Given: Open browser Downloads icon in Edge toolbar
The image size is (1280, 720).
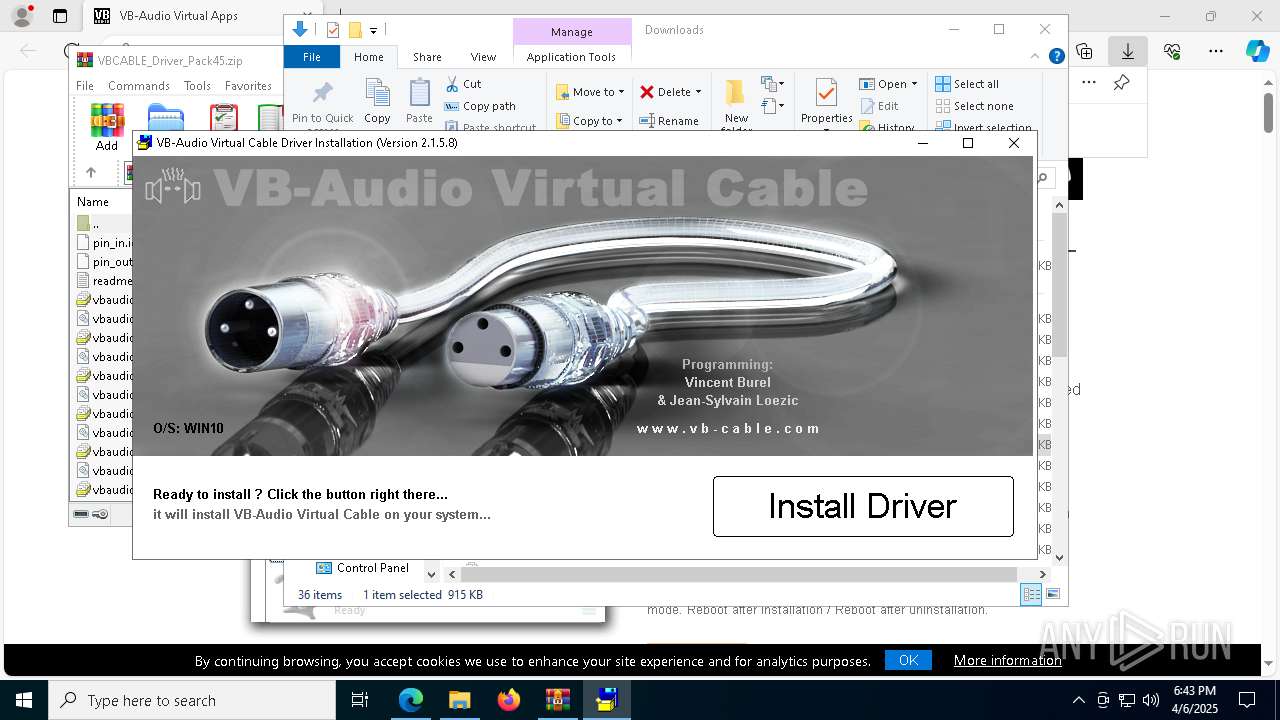Looking at the screenshot, I should point(1128,51).
